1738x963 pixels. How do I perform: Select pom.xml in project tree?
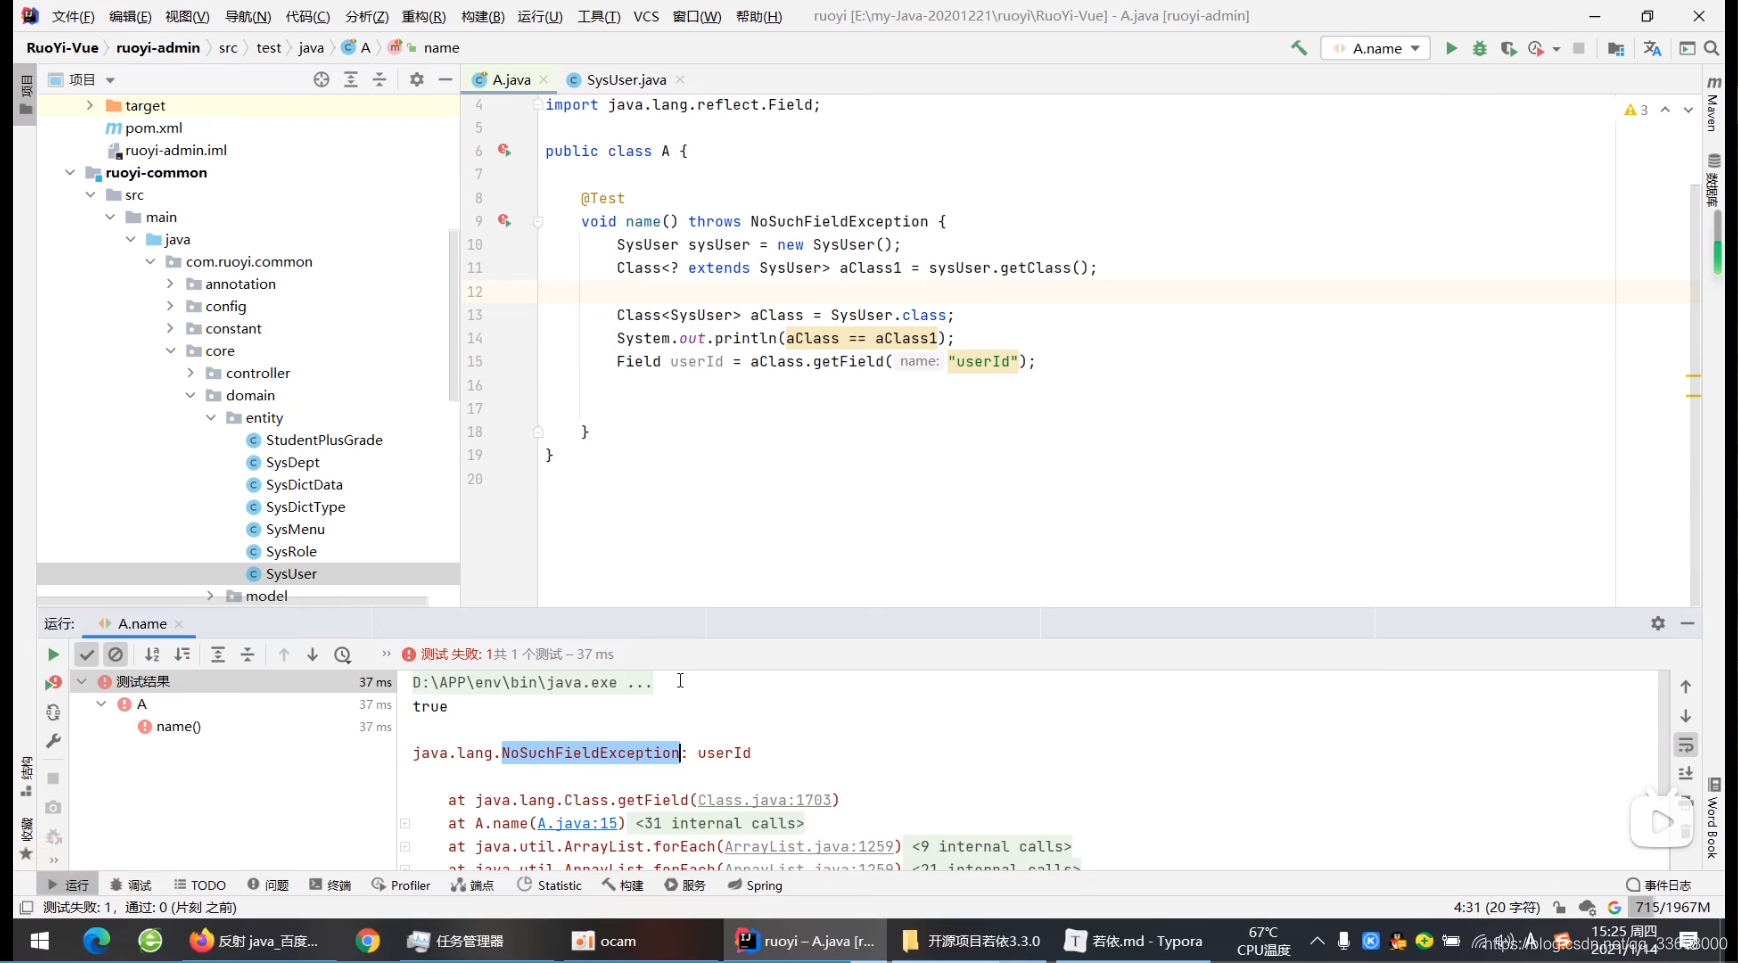(144, 128)
